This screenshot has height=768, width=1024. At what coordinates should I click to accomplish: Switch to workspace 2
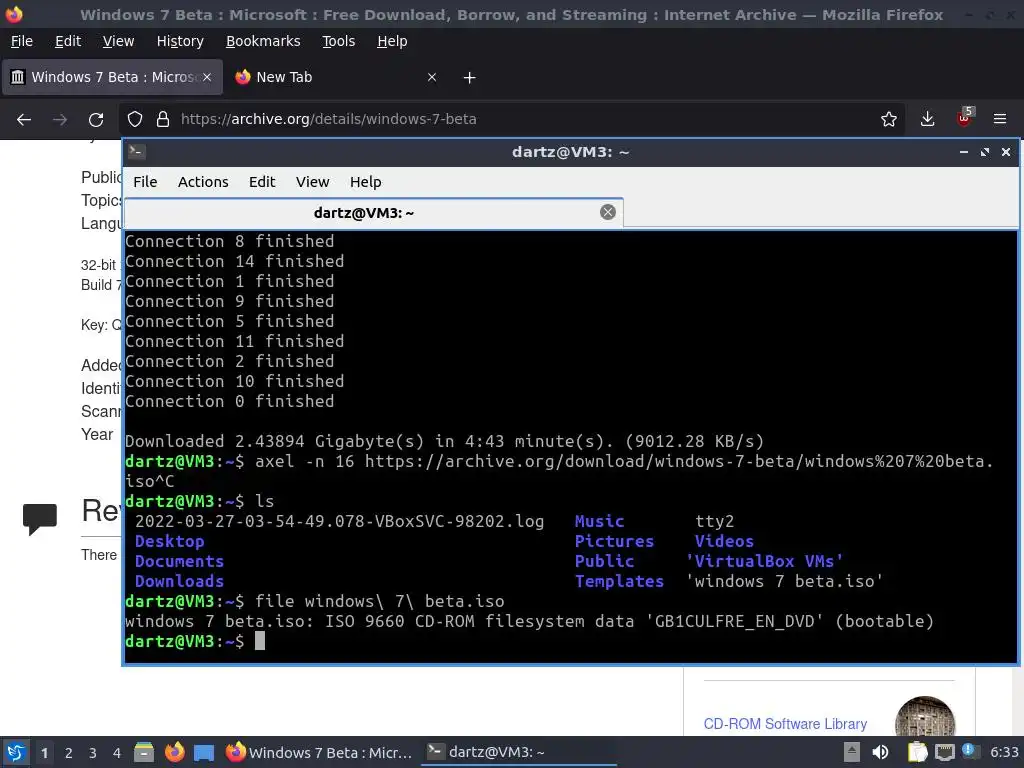click(69, 752)
